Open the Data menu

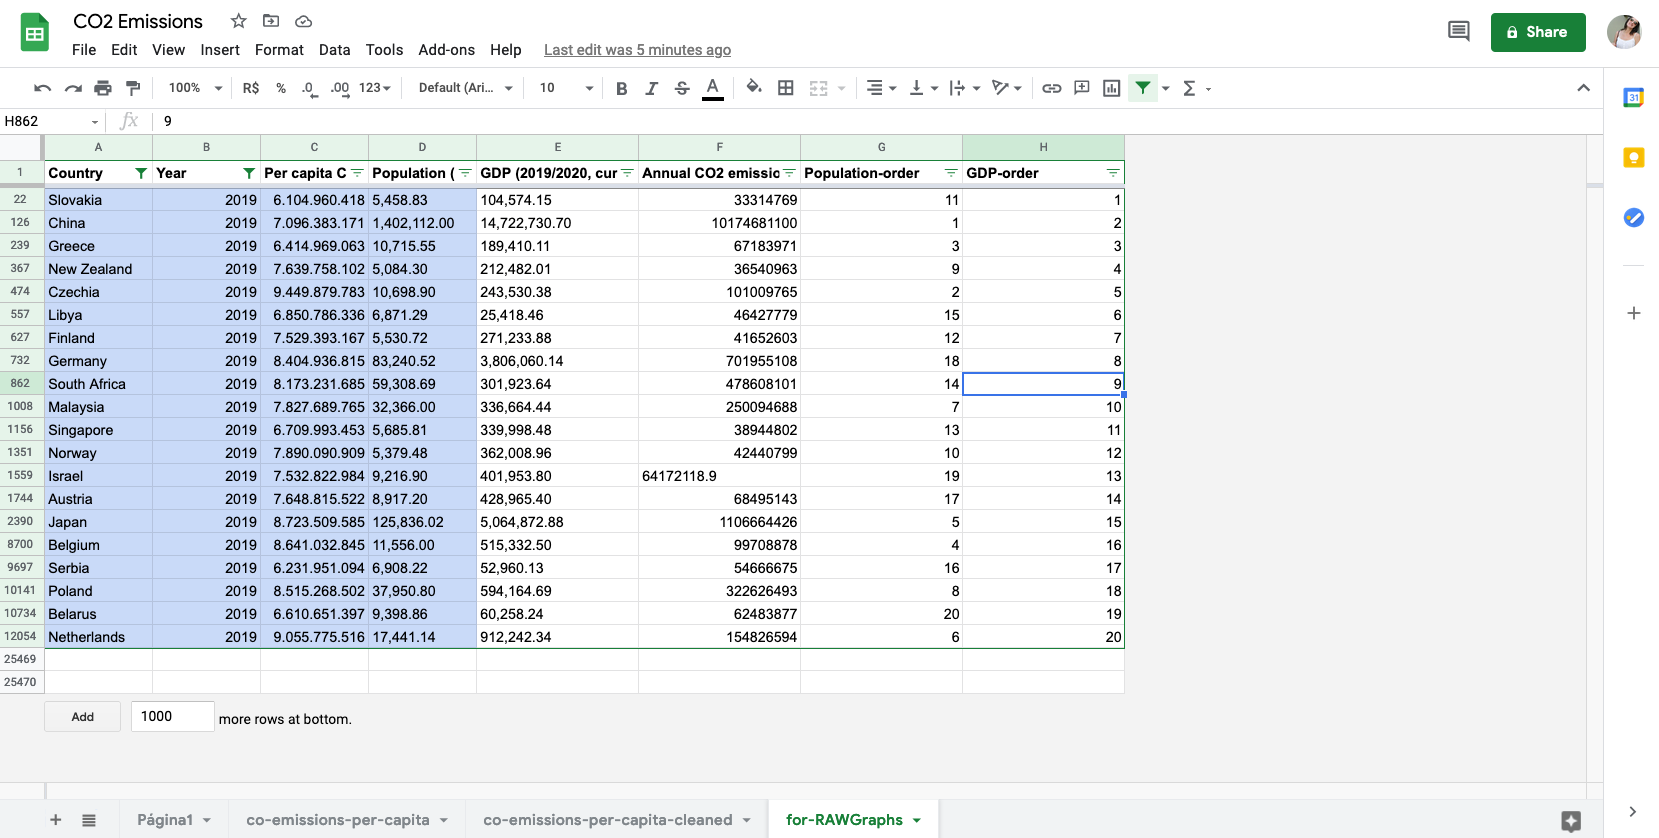tap(334, 50)
